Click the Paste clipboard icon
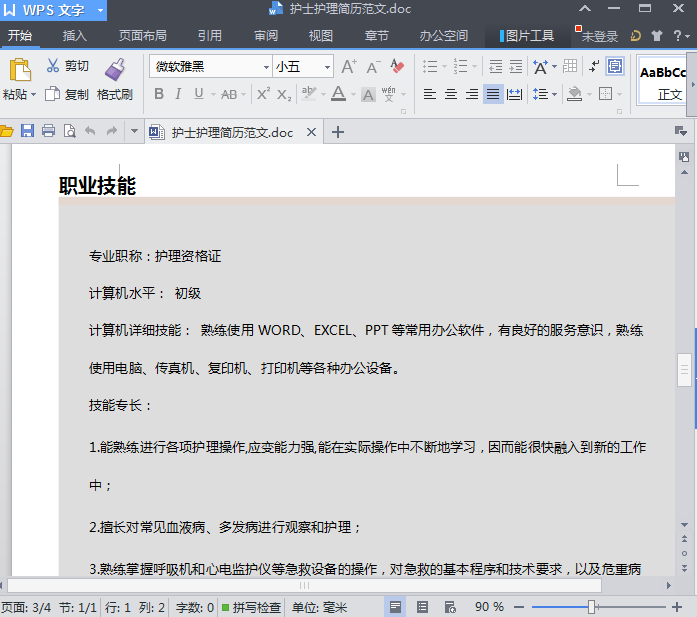Image resolution: width=697 pixels, height=617 pixels. pos(20,70)
